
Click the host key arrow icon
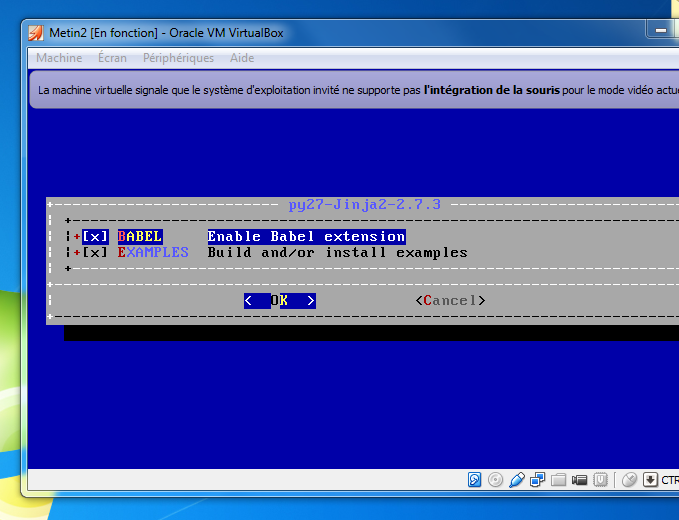[x=650, y=480]
